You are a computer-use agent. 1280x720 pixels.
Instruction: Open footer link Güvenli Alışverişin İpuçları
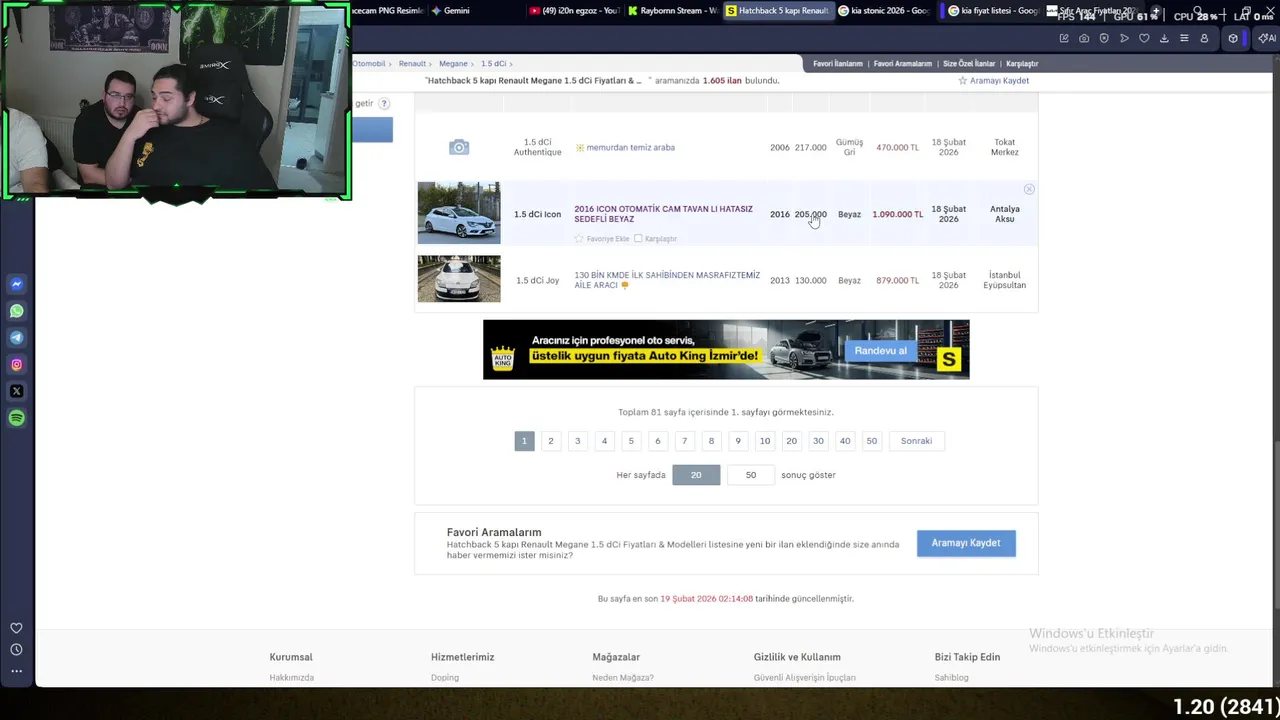coord(805,678)
